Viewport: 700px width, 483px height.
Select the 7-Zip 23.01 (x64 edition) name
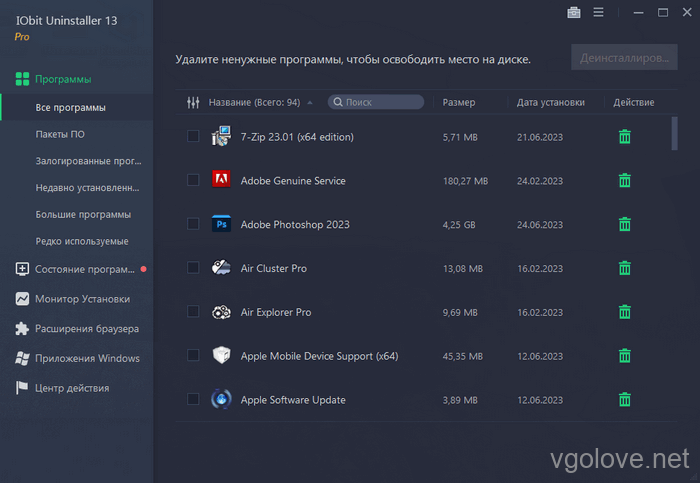click(x=297, y=137)
